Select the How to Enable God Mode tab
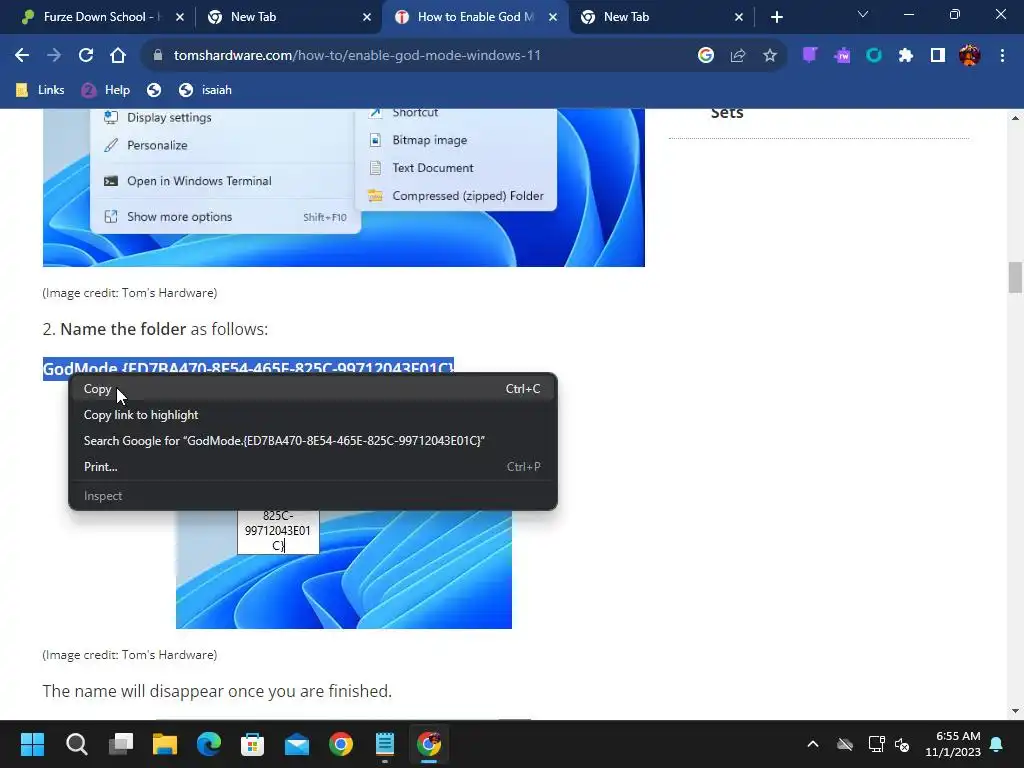This screenshot has width=1024, height=768. [x=475, y=17]
